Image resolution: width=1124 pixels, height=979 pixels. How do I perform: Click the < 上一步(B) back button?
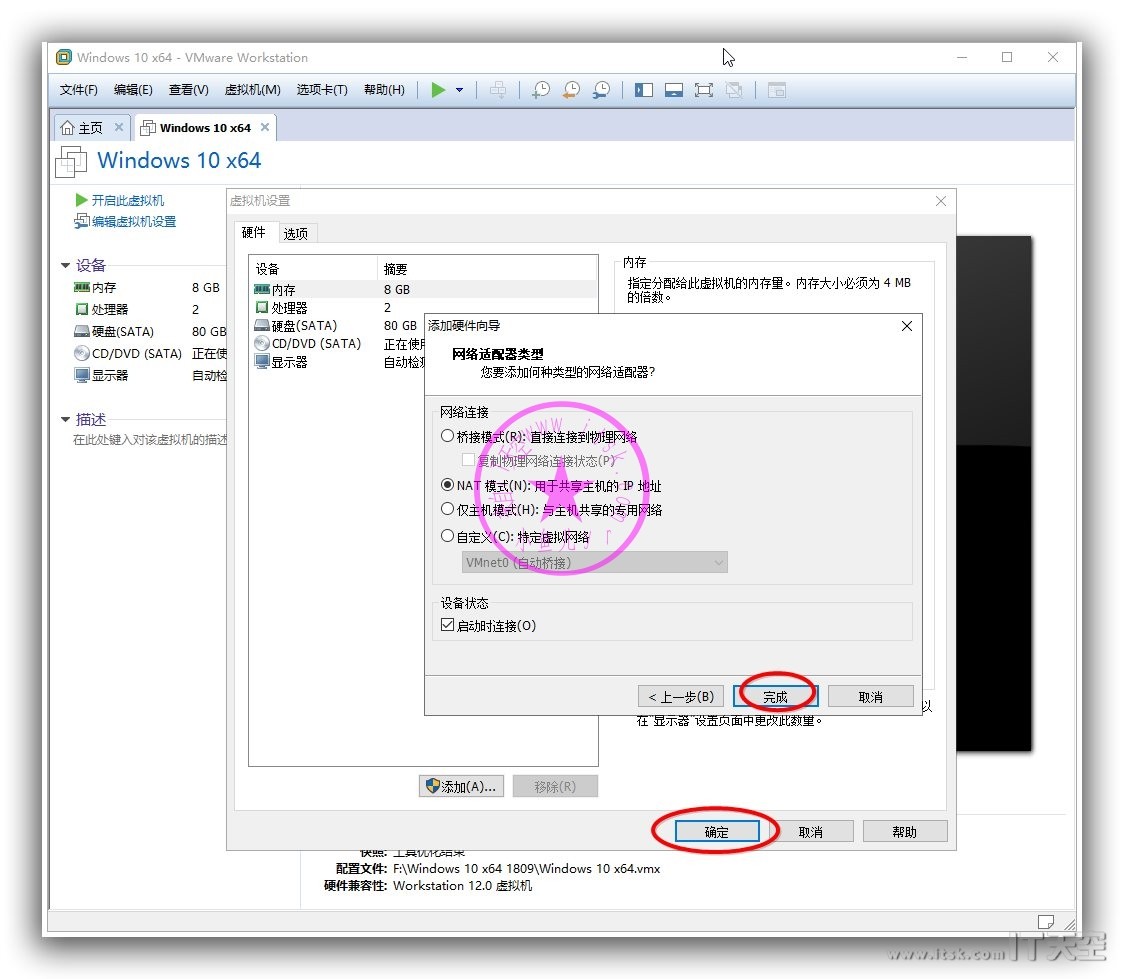(681, 697)
